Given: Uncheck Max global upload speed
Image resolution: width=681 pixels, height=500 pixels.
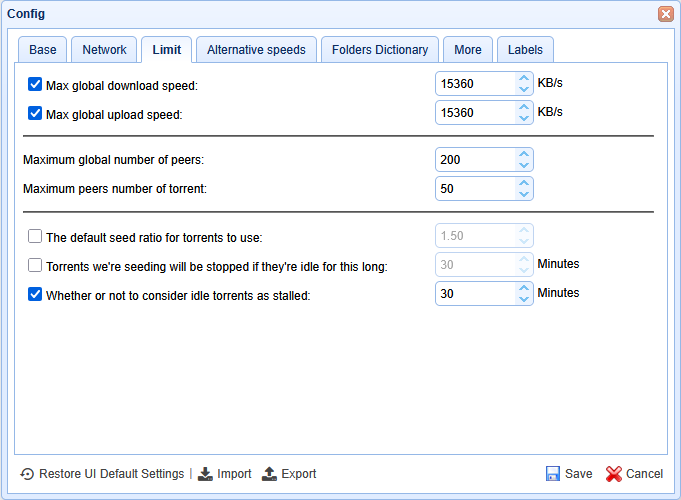Looking at the screenshot, I should [x=35, y=114].
